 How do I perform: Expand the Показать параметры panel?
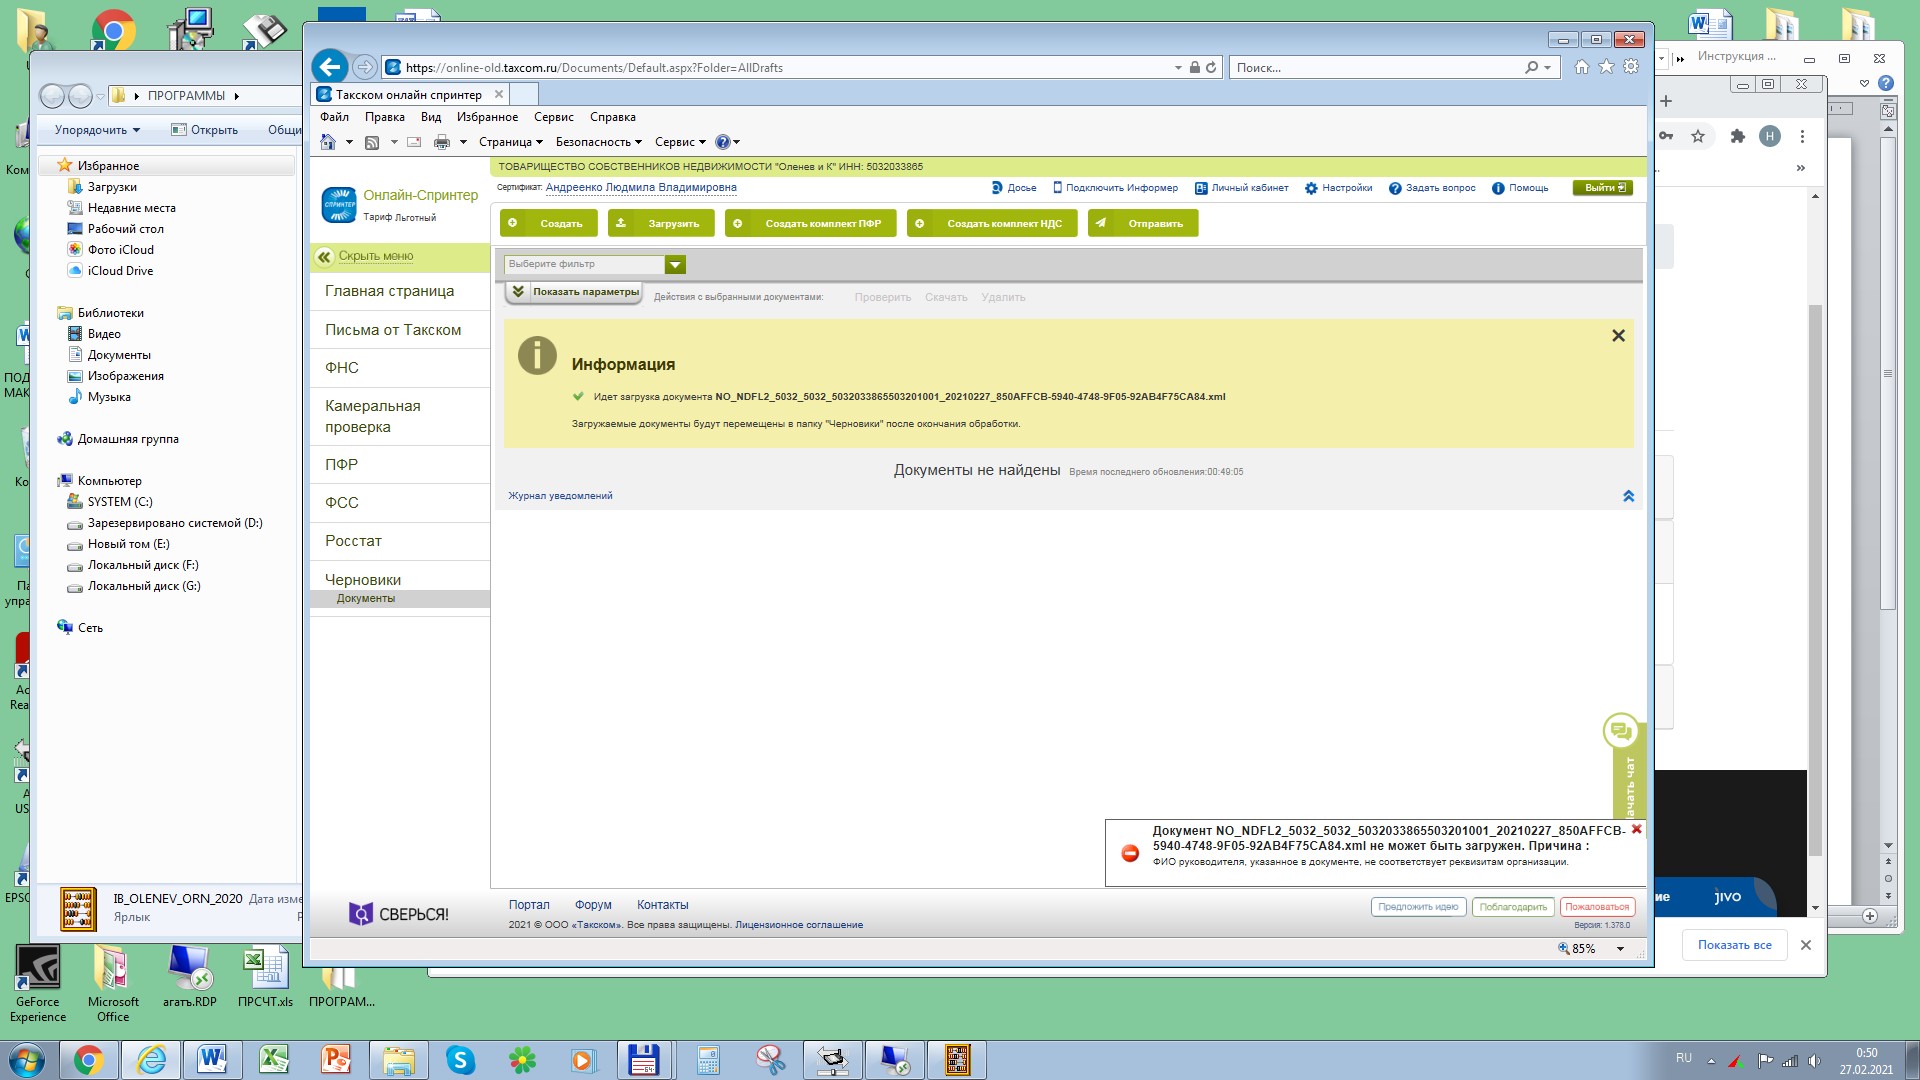click(574, 292)
